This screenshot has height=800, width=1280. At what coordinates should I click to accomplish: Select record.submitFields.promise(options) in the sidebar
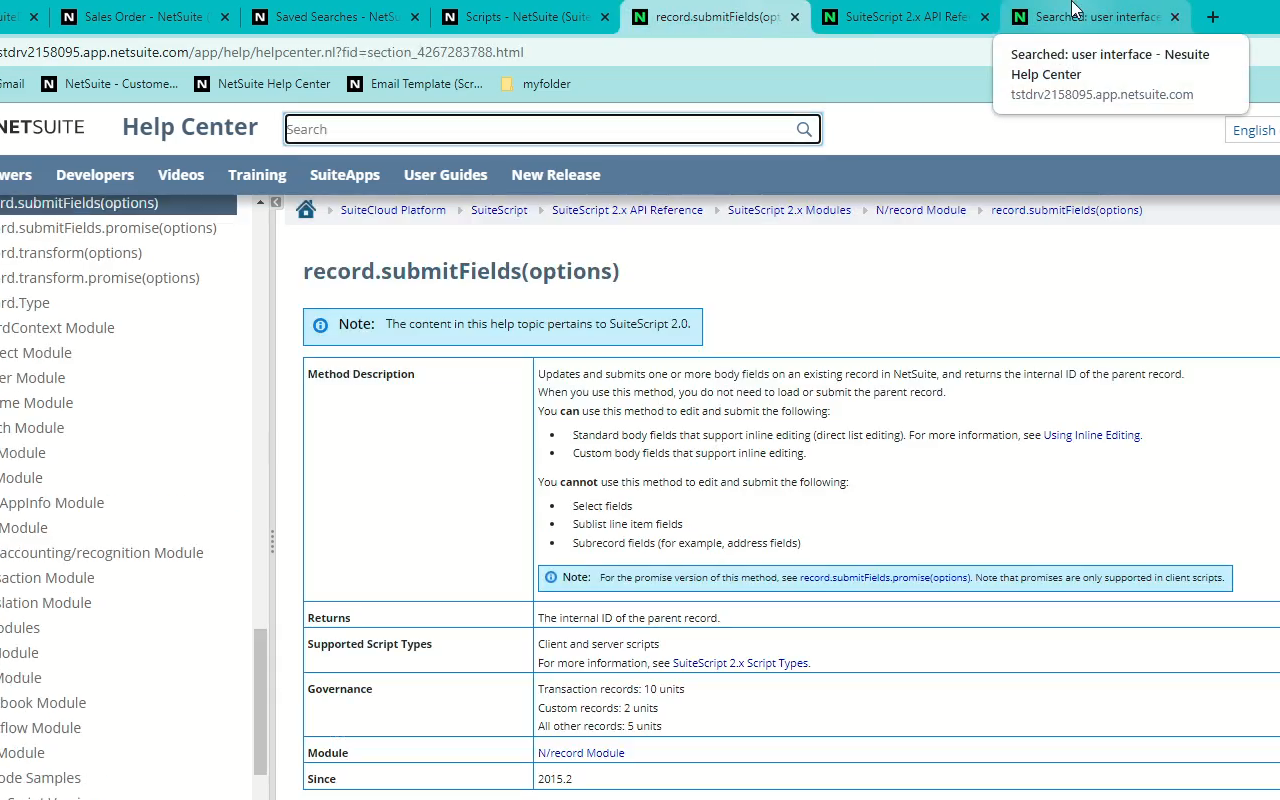(108, 228)
